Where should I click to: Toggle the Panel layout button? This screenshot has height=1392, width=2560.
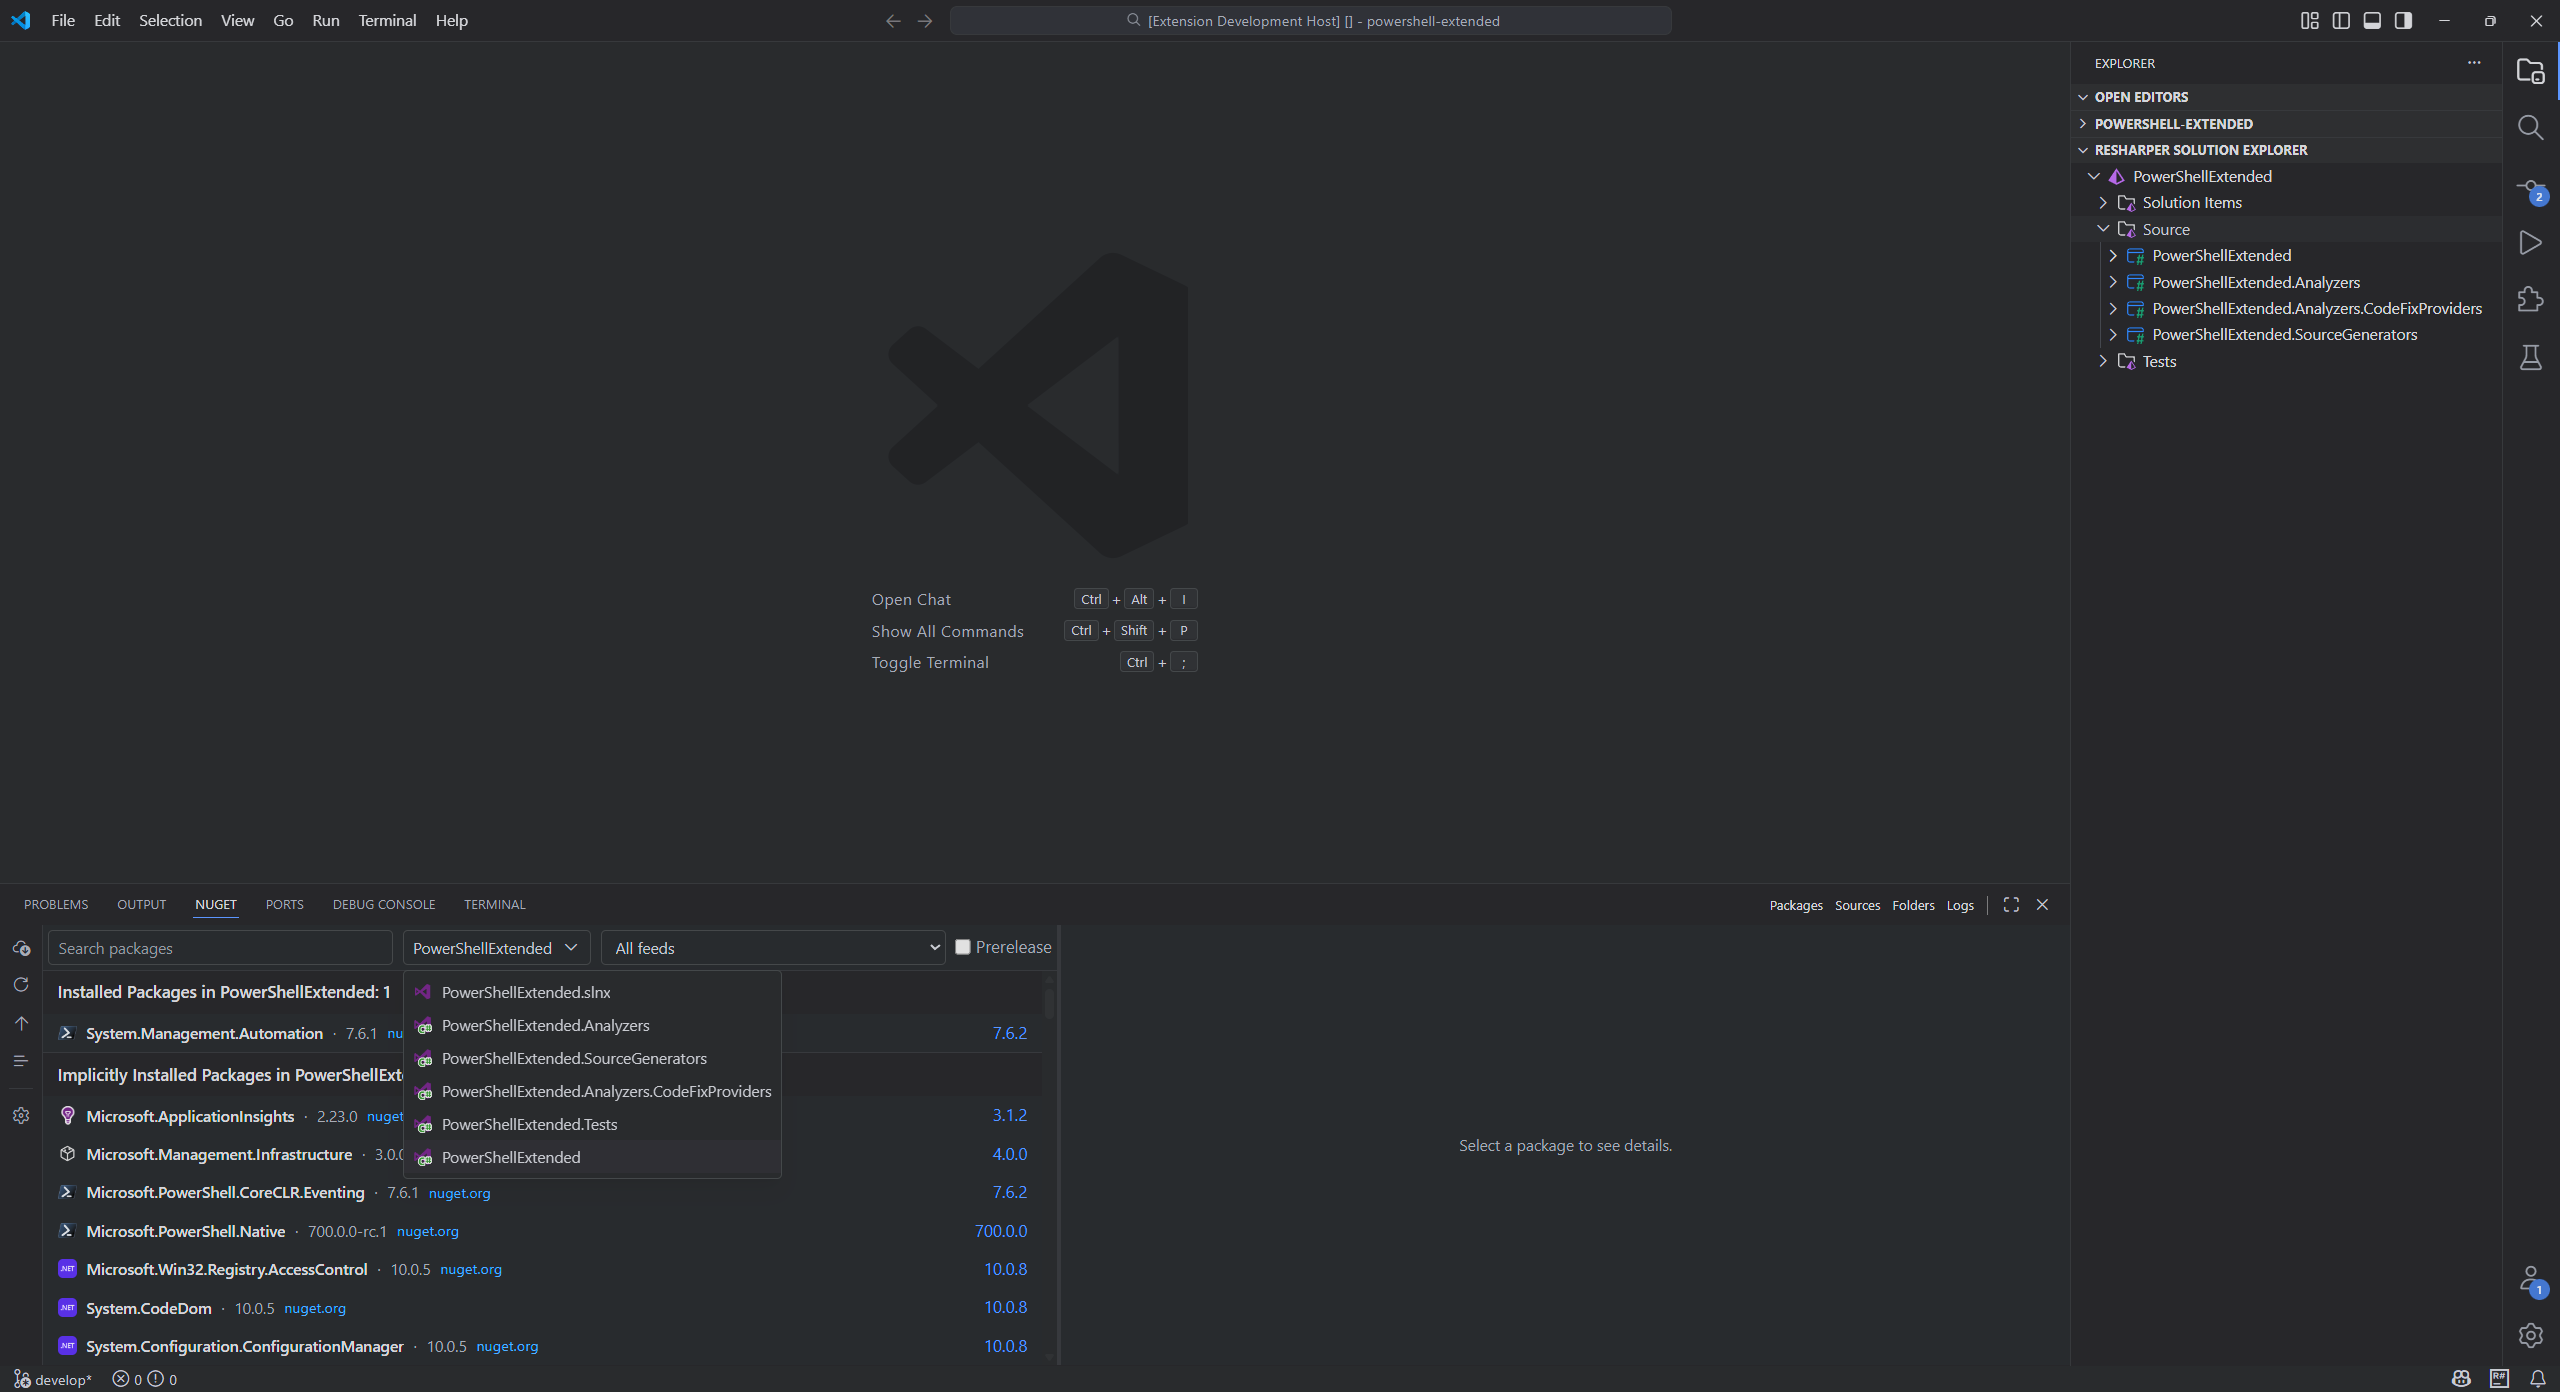[2372, 21]
